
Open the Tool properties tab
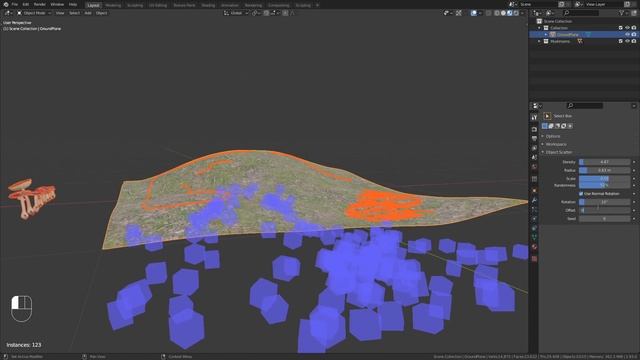tap(534, 118)
